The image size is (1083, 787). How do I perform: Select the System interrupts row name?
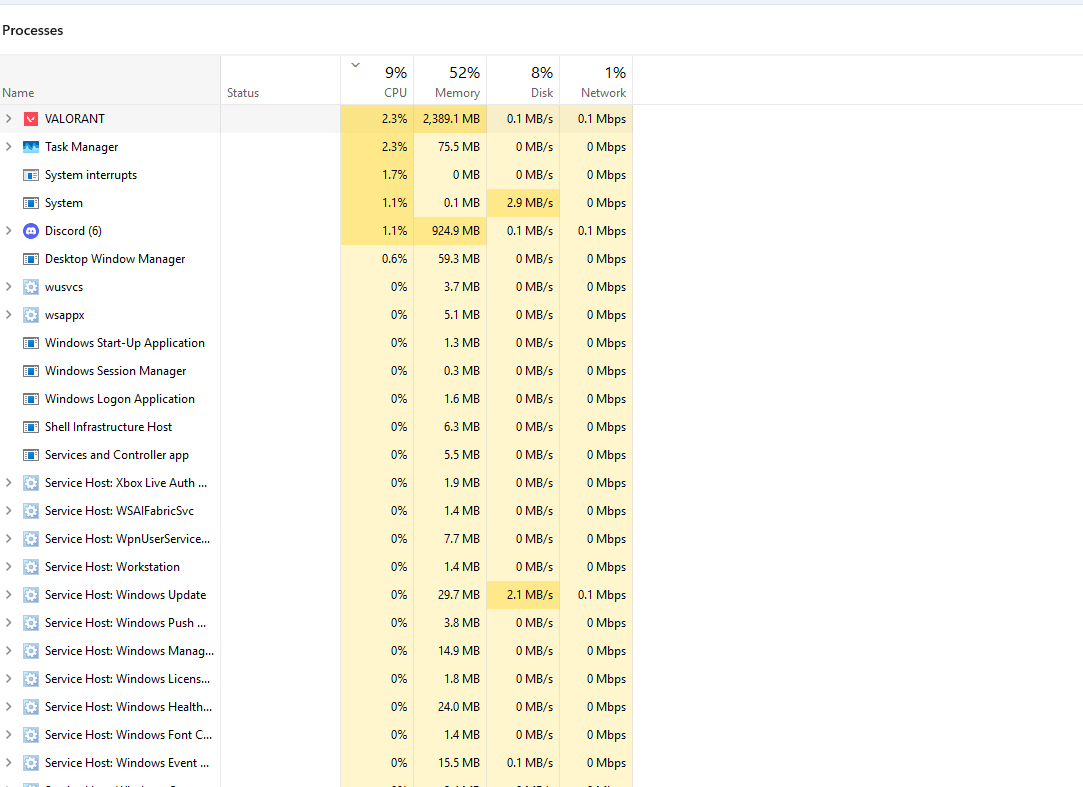(90, 175)
